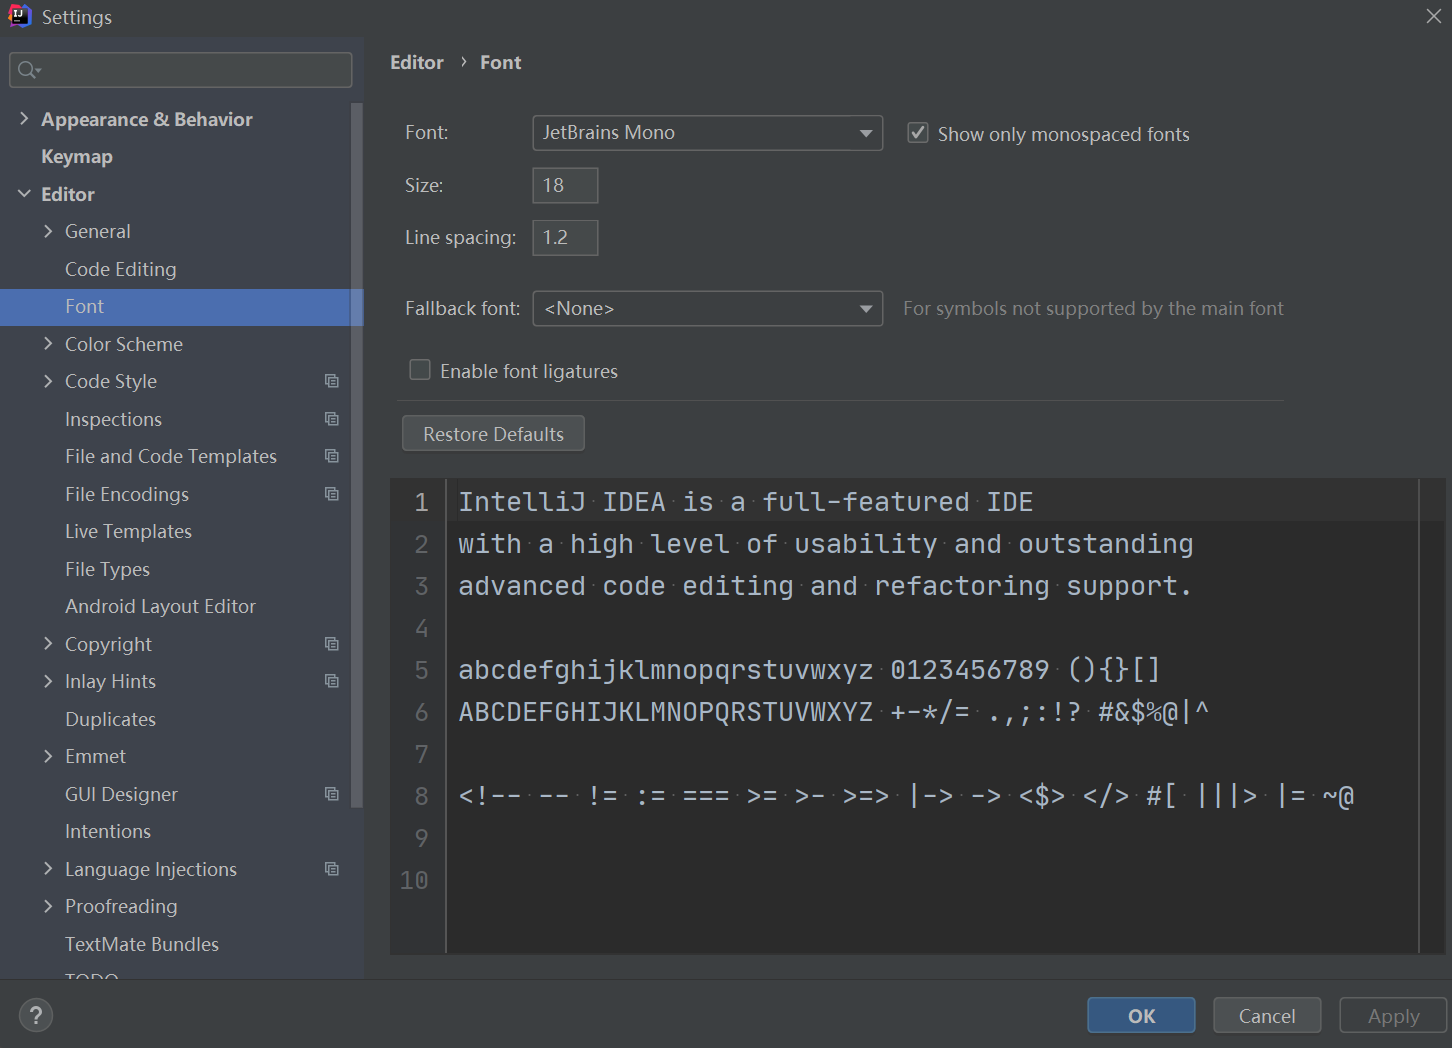Click the project-level icon beside Copyright

click(x=332, y=644)
